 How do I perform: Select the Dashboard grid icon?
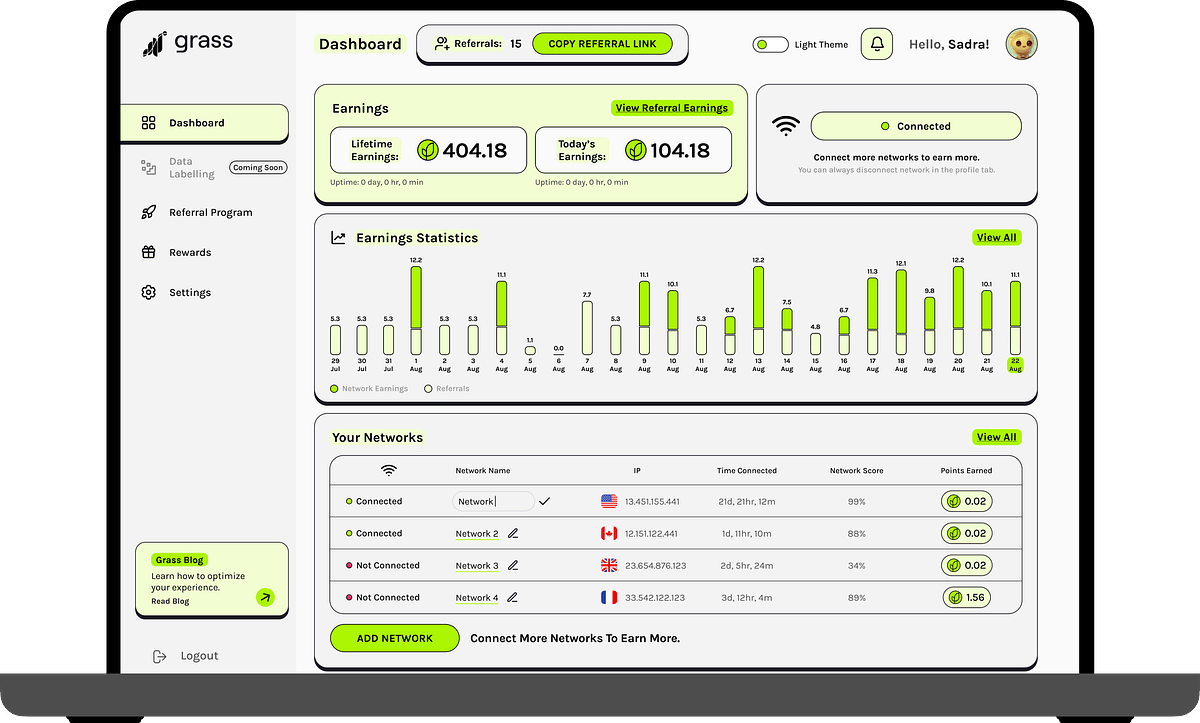(x=148, y=122)
